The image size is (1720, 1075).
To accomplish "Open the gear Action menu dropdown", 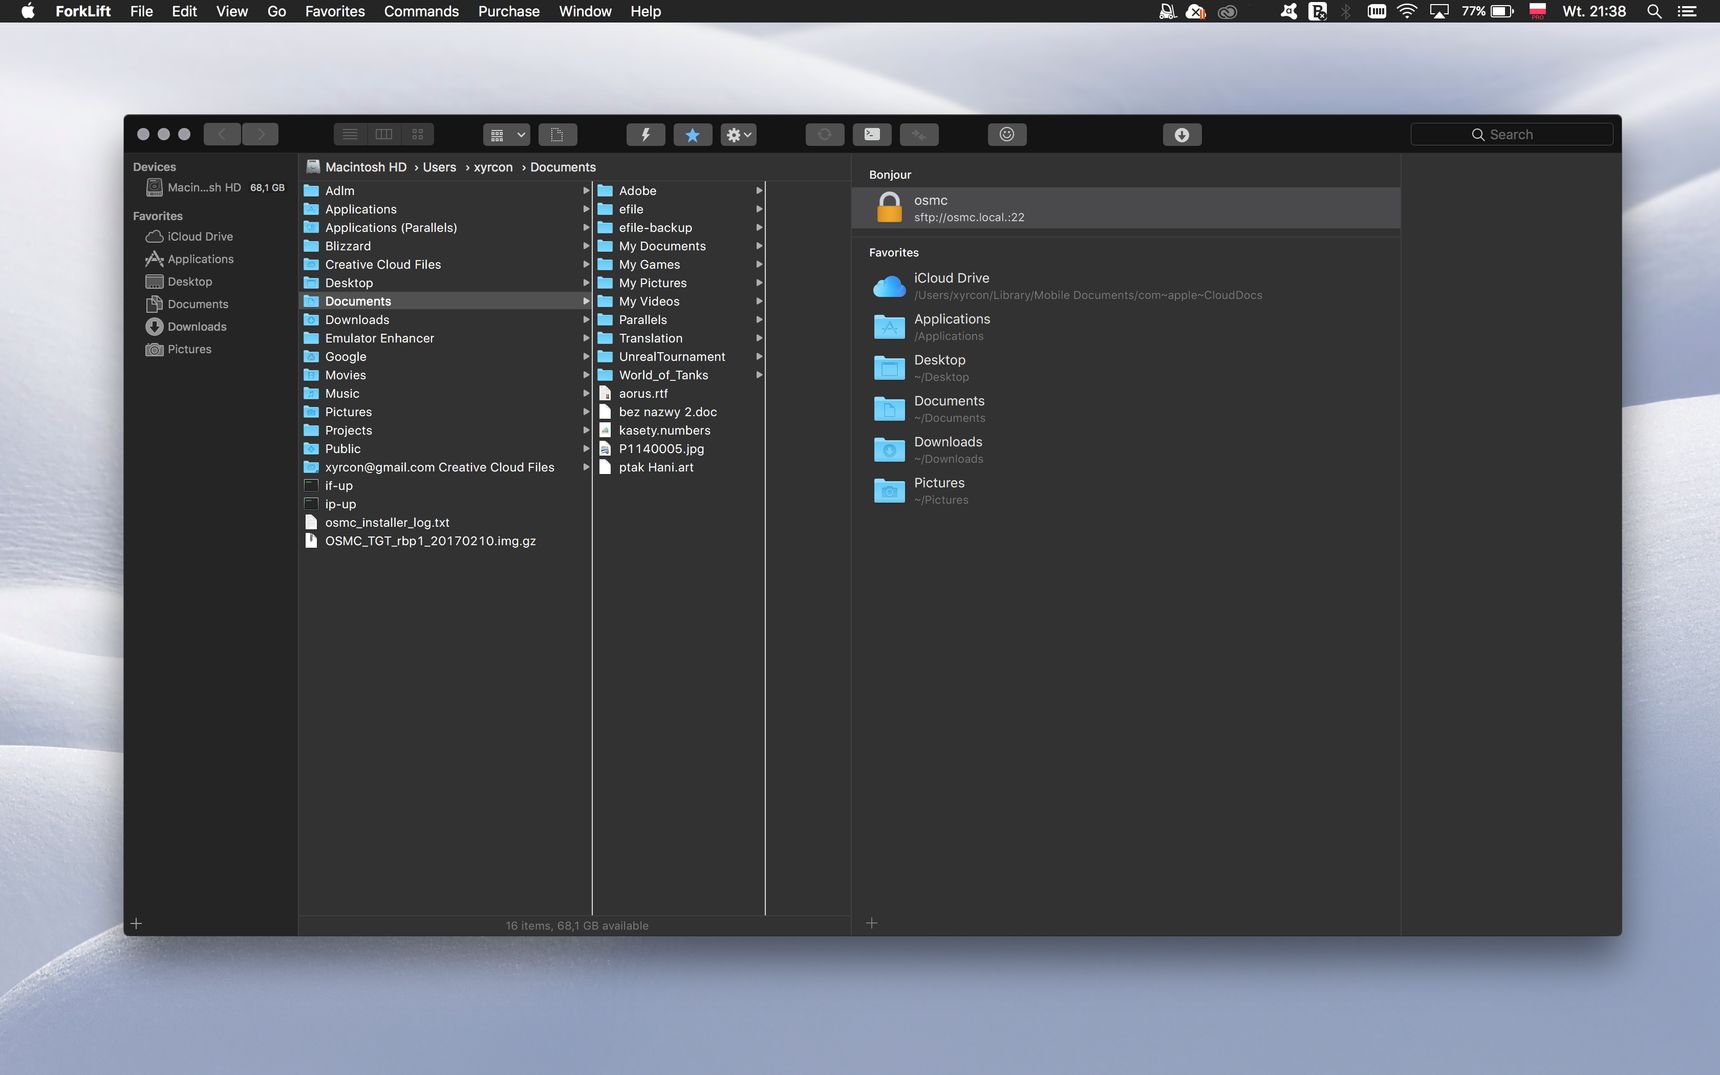I will click(739, 134).
